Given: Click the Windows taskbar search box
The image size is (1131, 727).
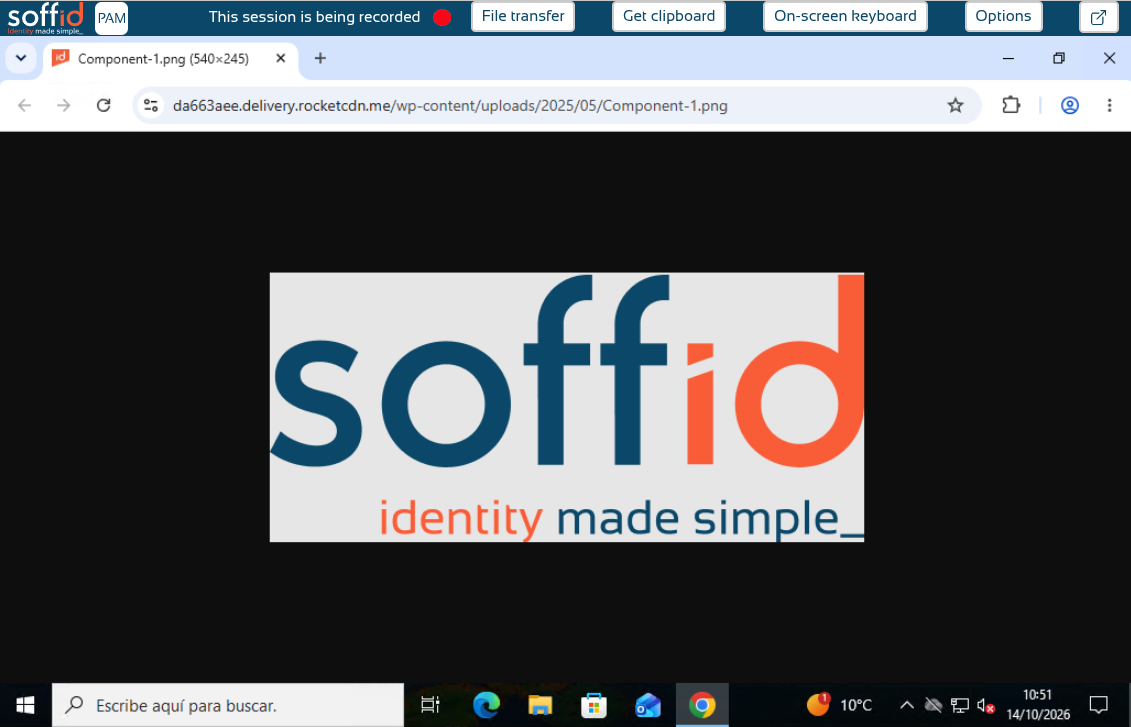Looking at the screenshot, I should coord(228,705).
